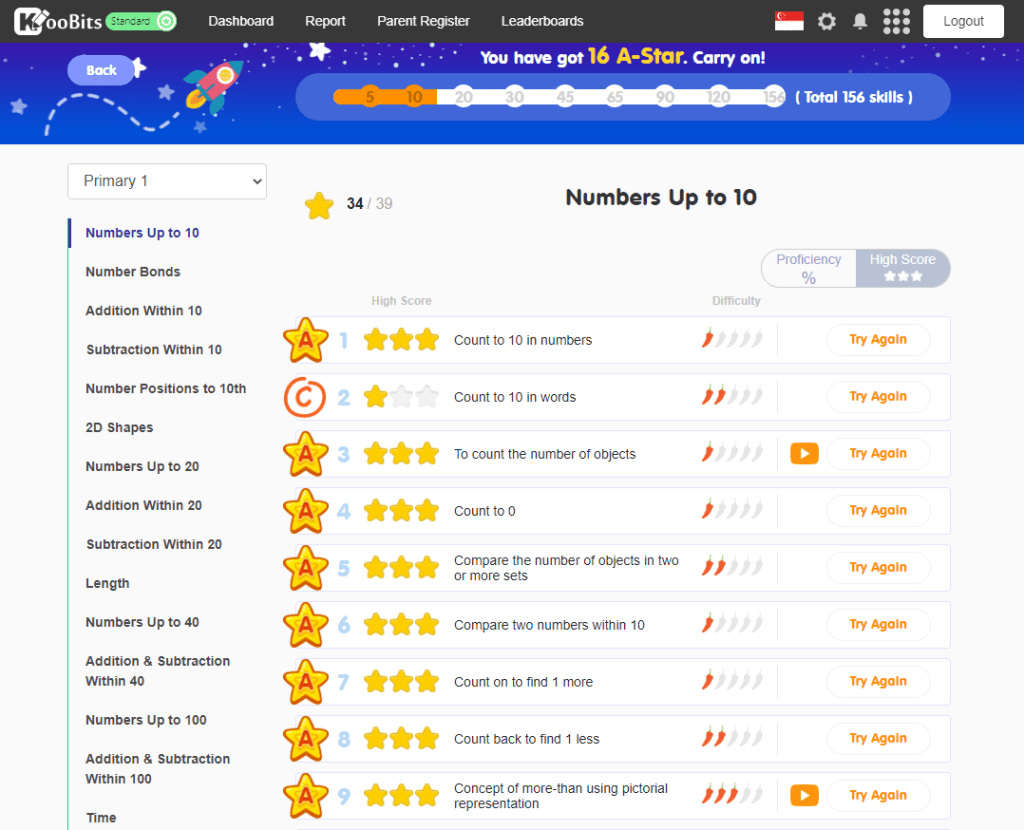Click the A-star badge for skill 1

(x=305, y=341)
